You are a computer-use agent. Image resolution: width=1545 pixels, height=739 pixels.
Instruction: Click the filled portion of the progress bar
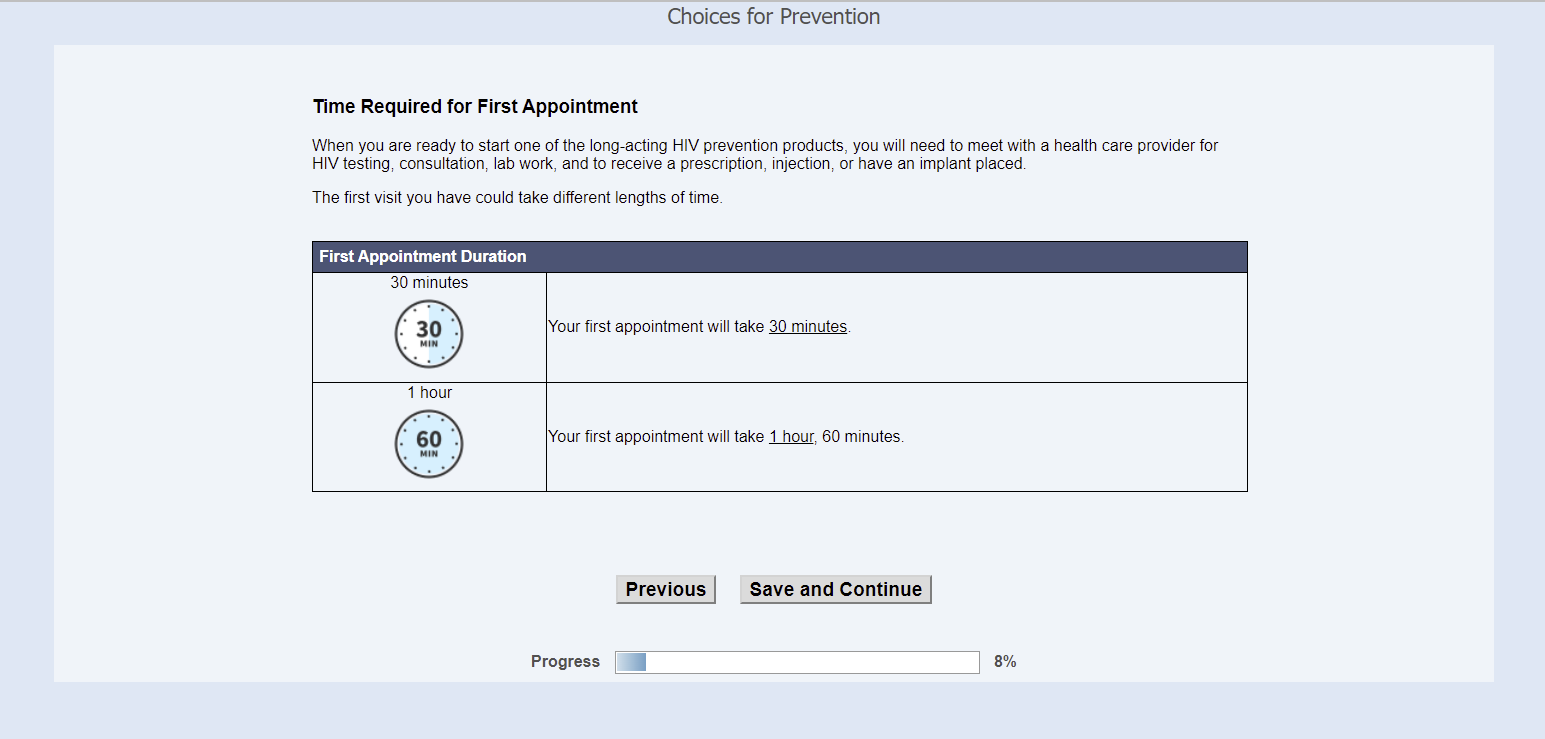(x=630, y=662)
